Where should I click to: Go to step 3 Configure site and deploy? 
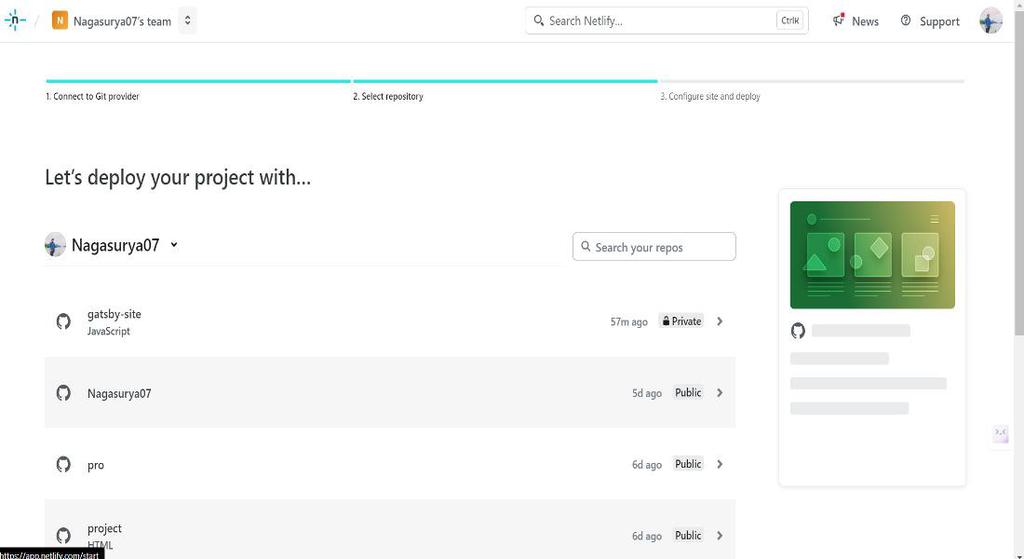pyautogui.click(x=710, y=97)
